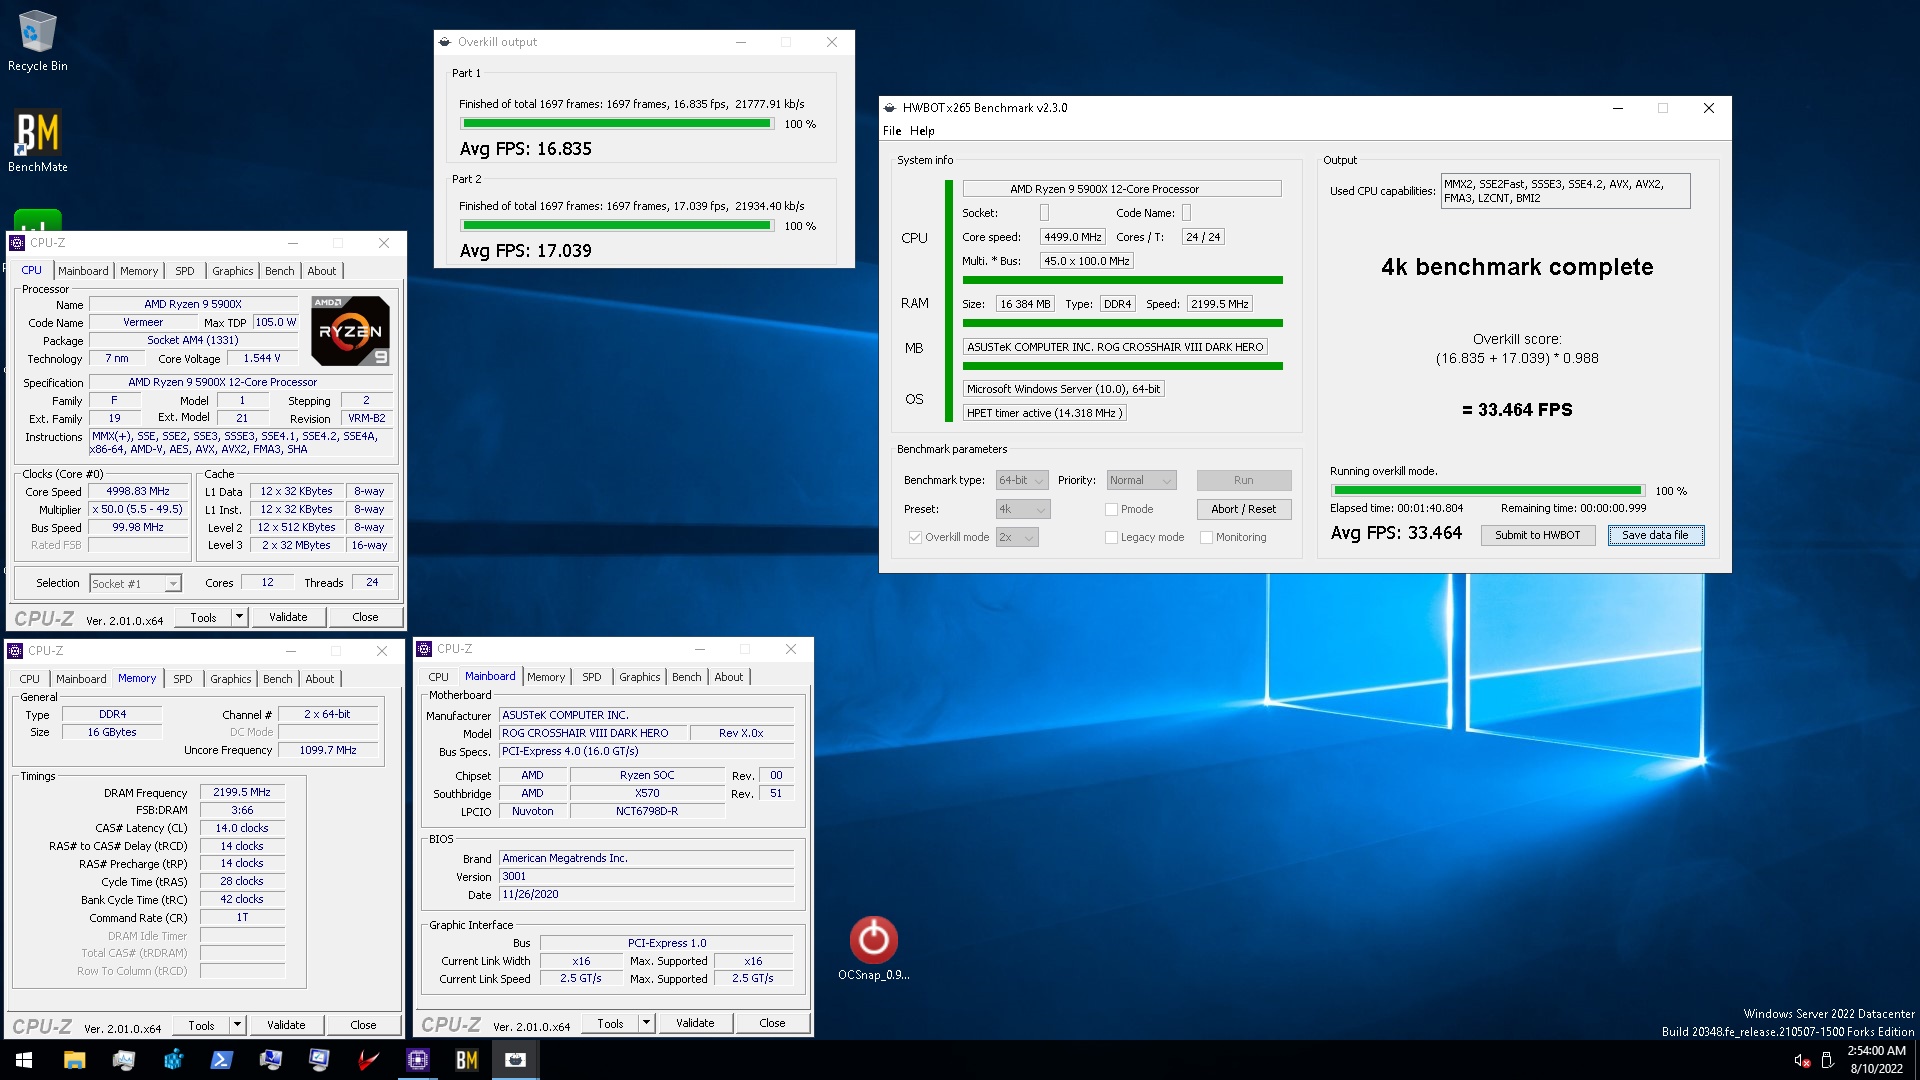The height and width of the screenshot is (1080, 1920).
Task: Open the Recycle Bin desktop icon
Action: [38, 40]
